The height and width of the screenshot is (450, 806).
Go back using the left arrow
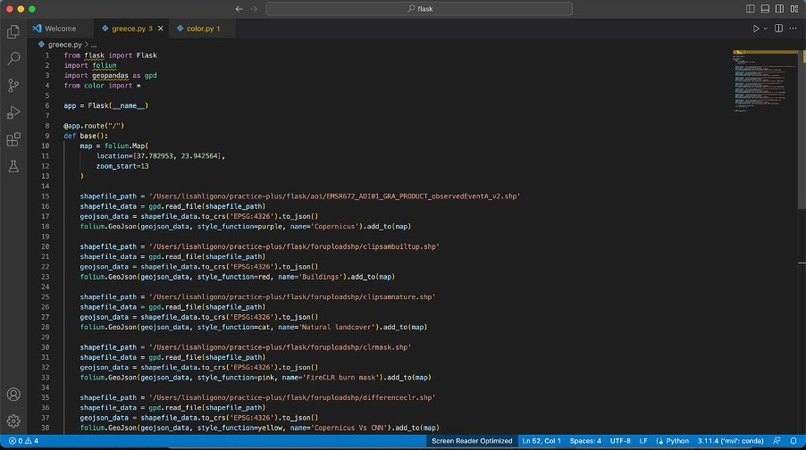(x=239, y=9)
